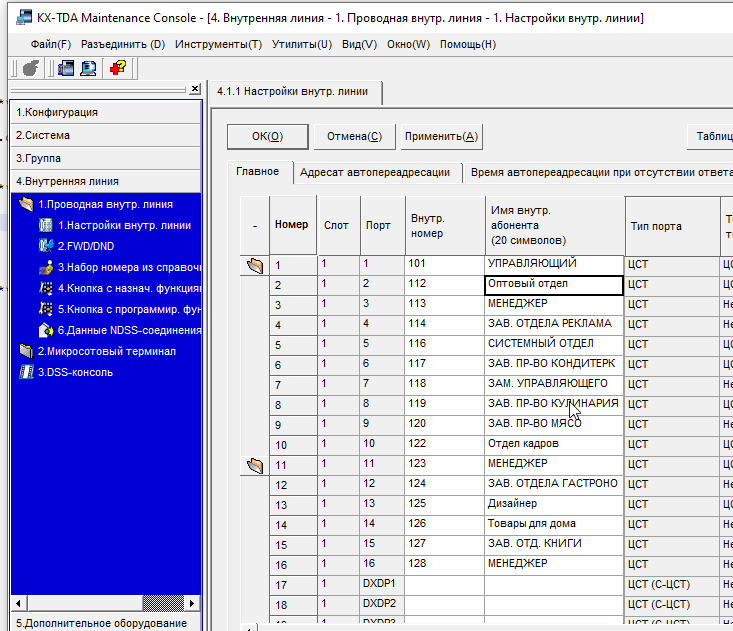Image resolution: width=733 pixels, height=631 pixels.
Task: Click the folder icon in table row 11
Action: [255, 466]
